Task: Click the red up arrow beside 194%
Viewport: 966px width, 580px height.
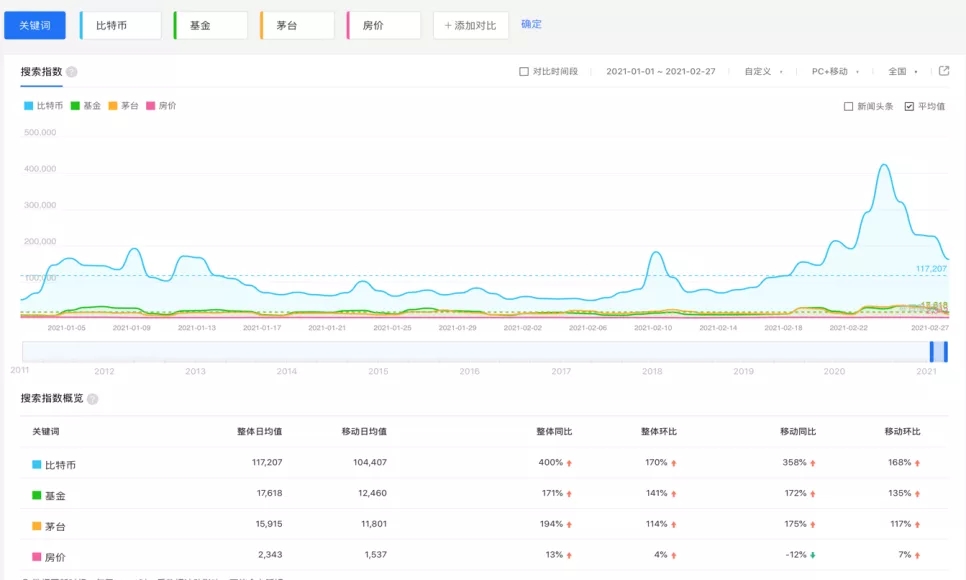Action: point(569,525)
